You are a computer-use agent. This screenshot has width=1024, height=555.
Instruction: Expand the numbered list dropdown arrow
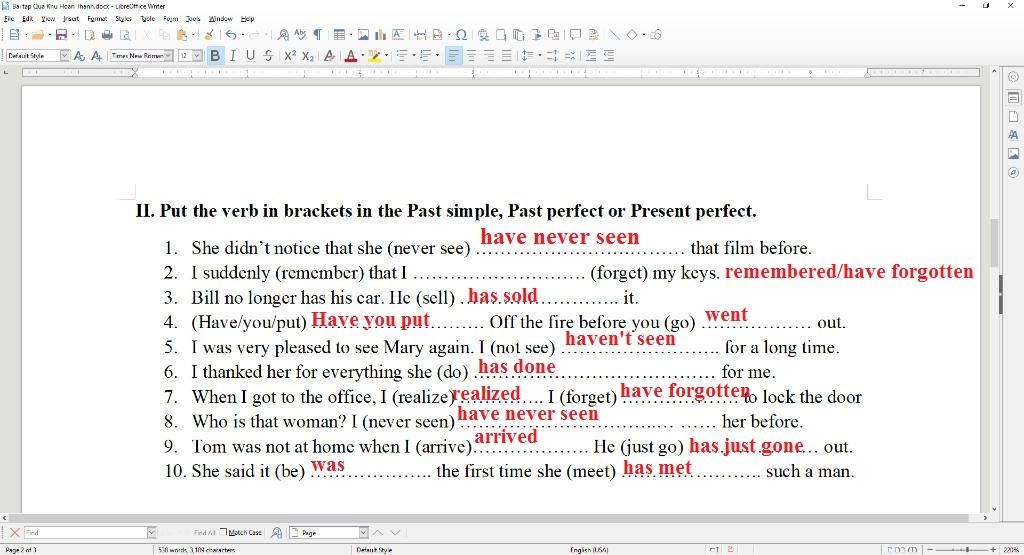437,56
